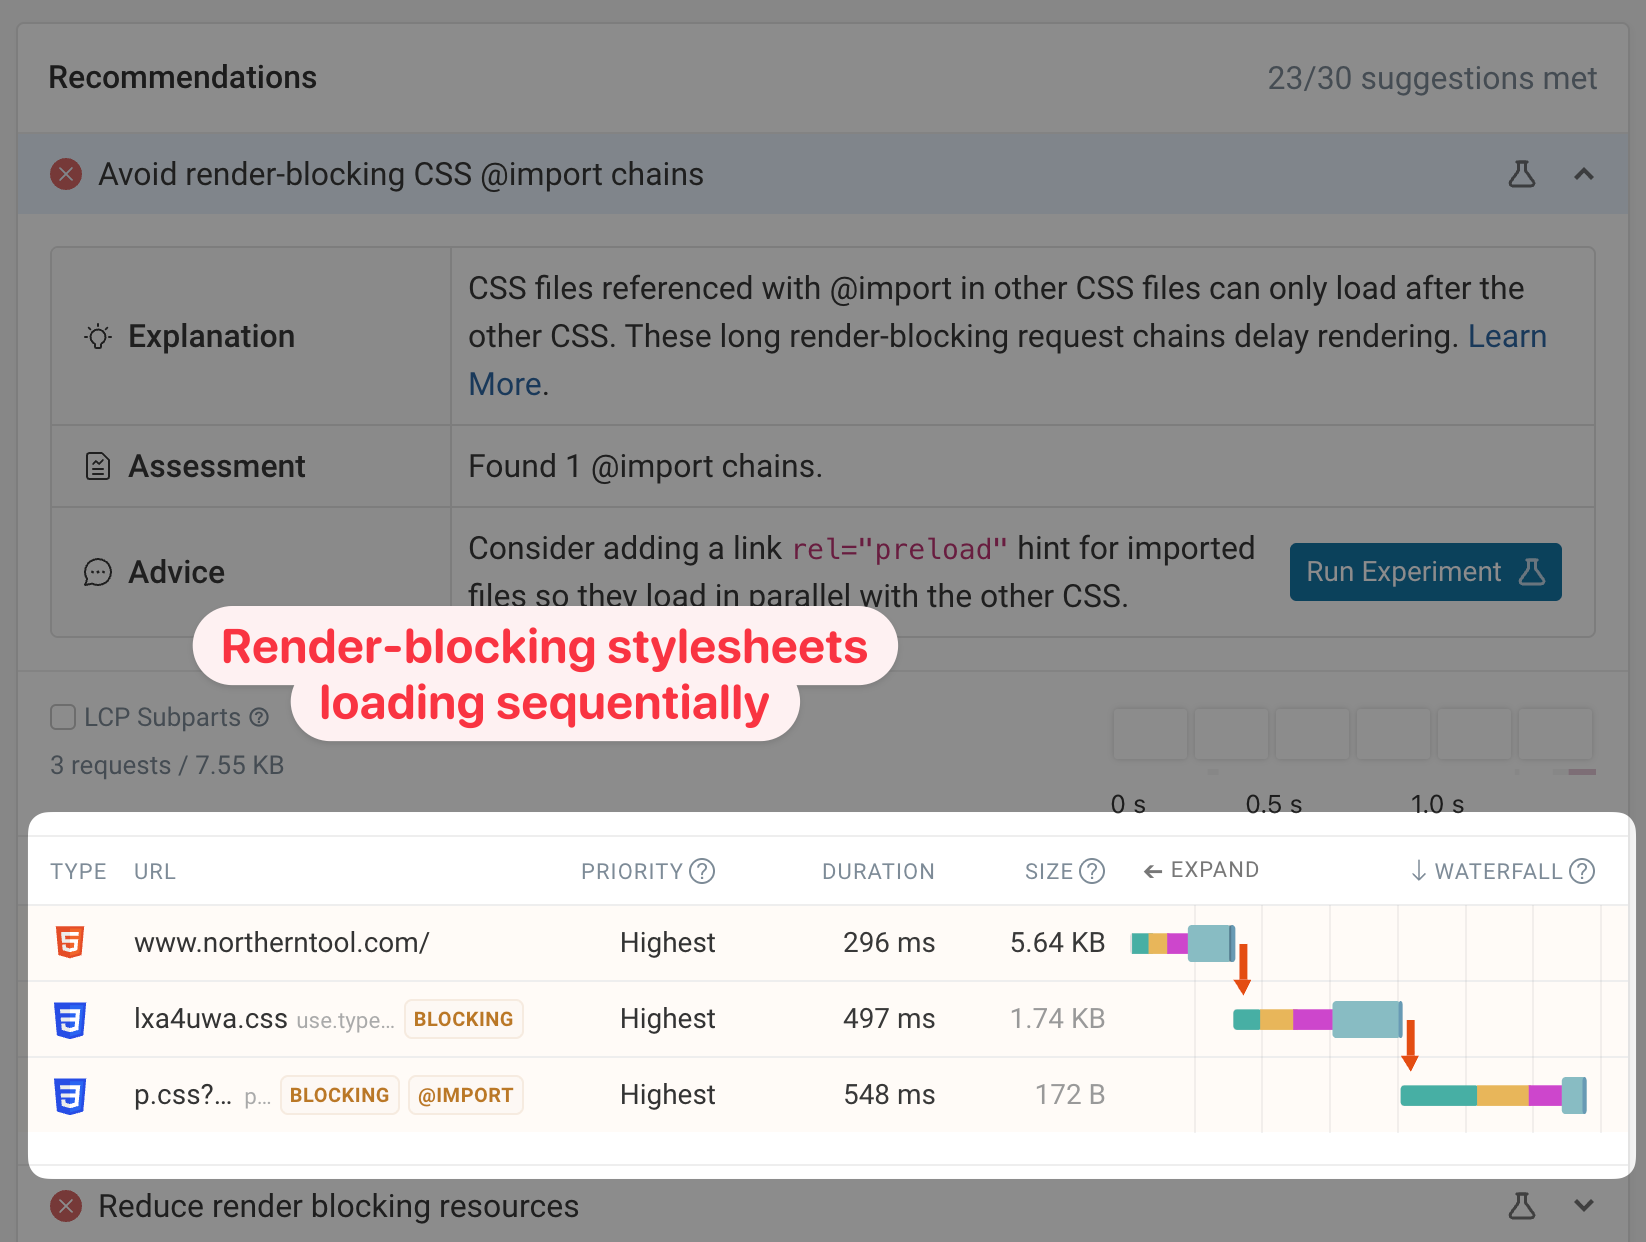Click the red failed status icon for @import chains
The height and width of the screenshot is (1242, 1646).
click(66, 174)
